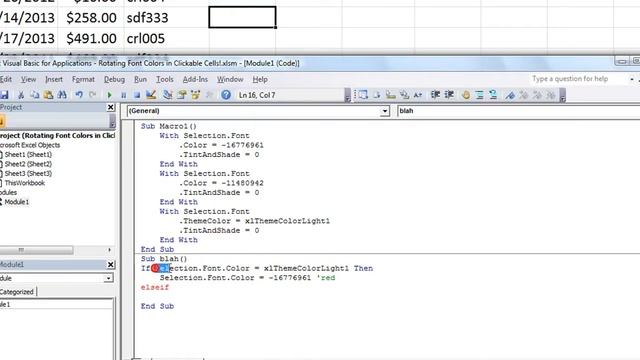Image resolution: width=640 pixels, height=360 pixels.
Task: Open the Format menu
Action: click(x=83, y=79)
